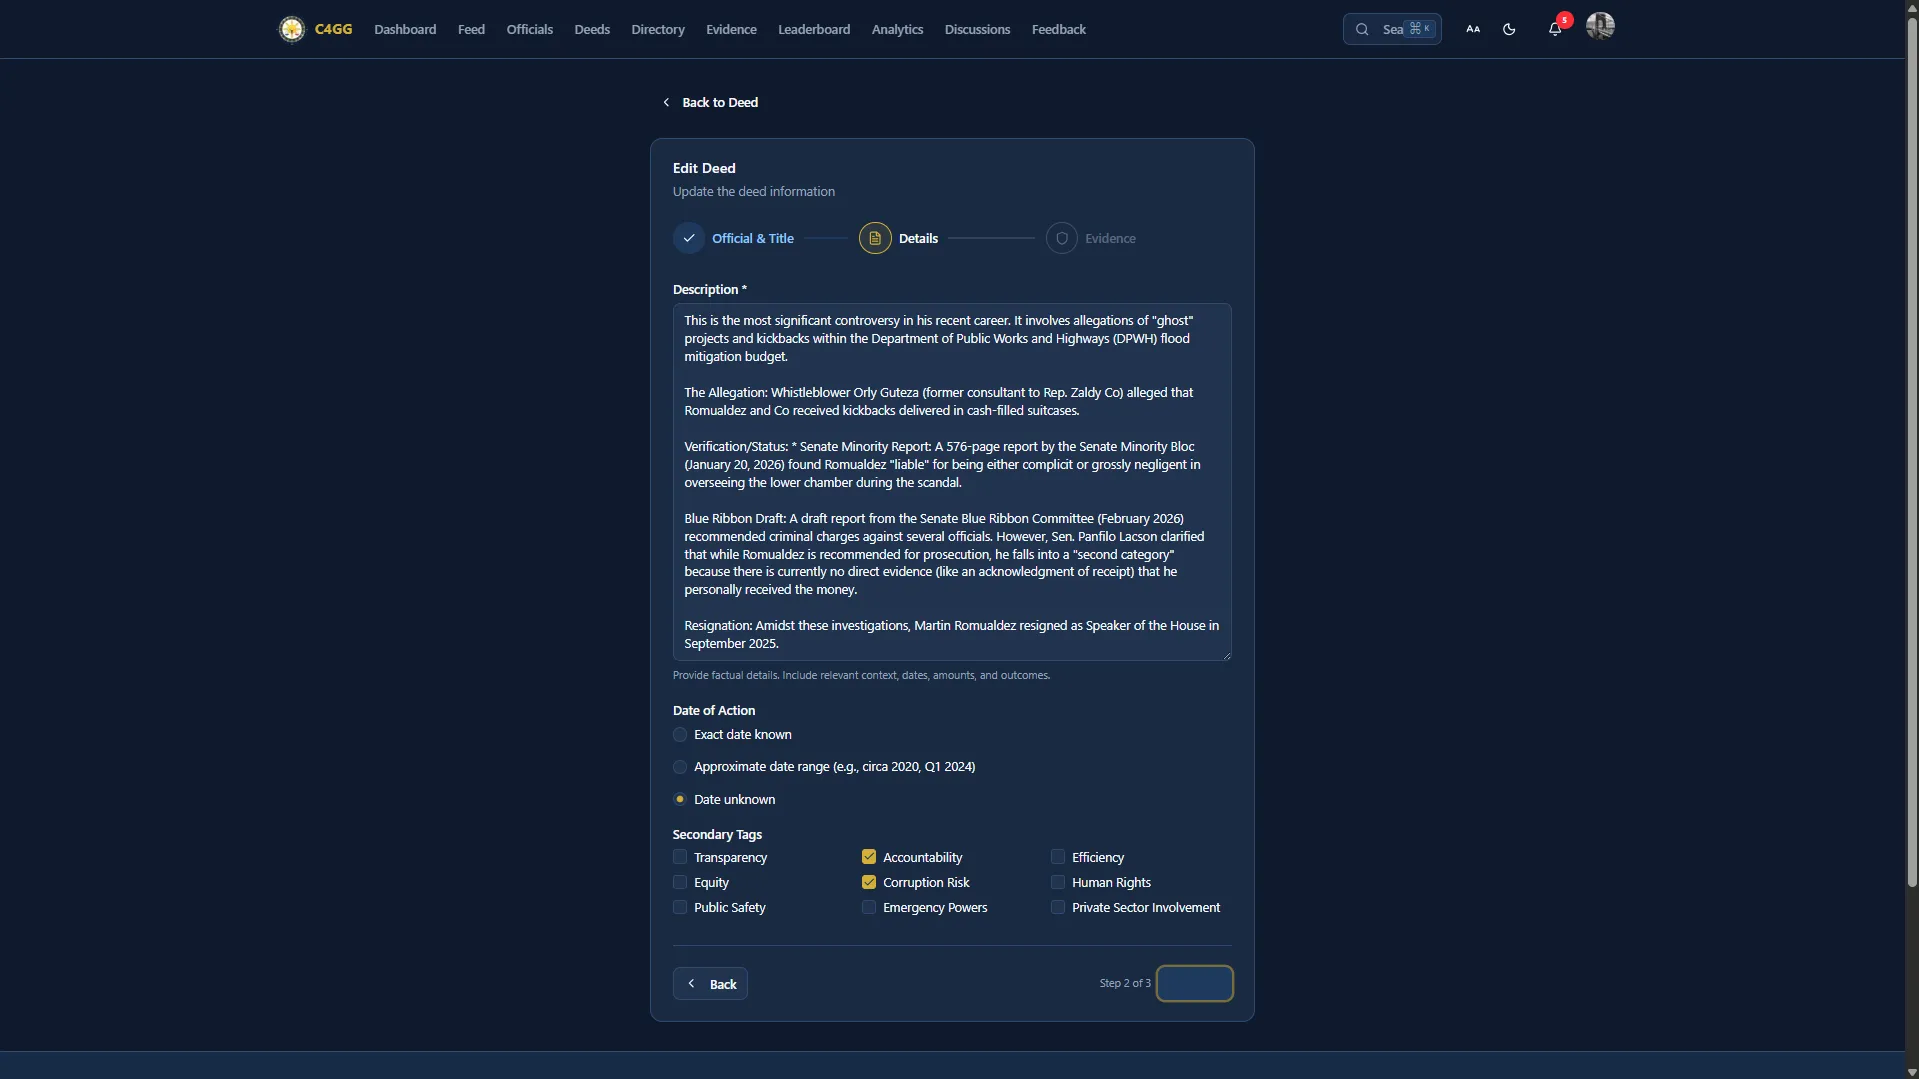Click inside the Description text area

coord(951,481)
